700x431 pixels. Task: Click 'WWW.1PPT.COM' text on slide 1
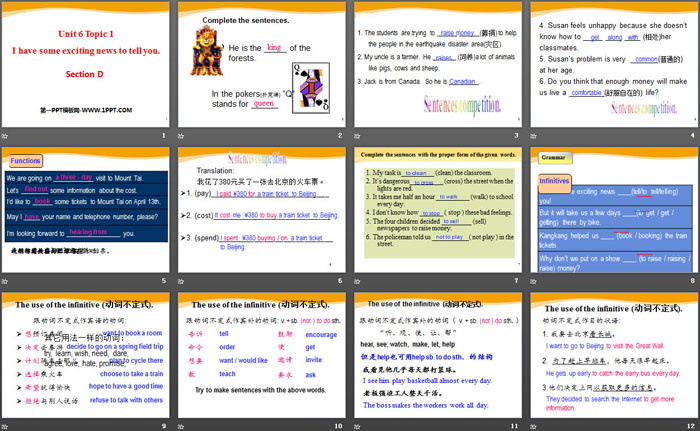[x=107, y=110]
